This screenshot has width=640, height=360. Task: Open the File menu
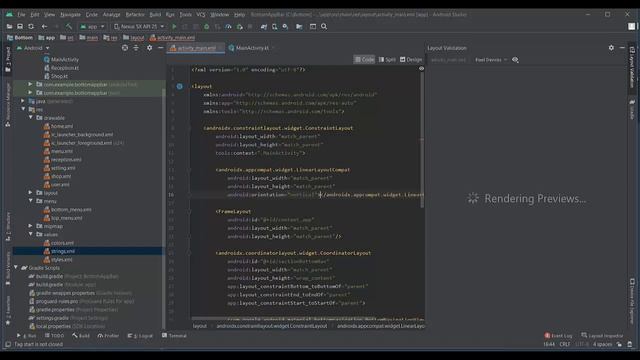[21, 15]
